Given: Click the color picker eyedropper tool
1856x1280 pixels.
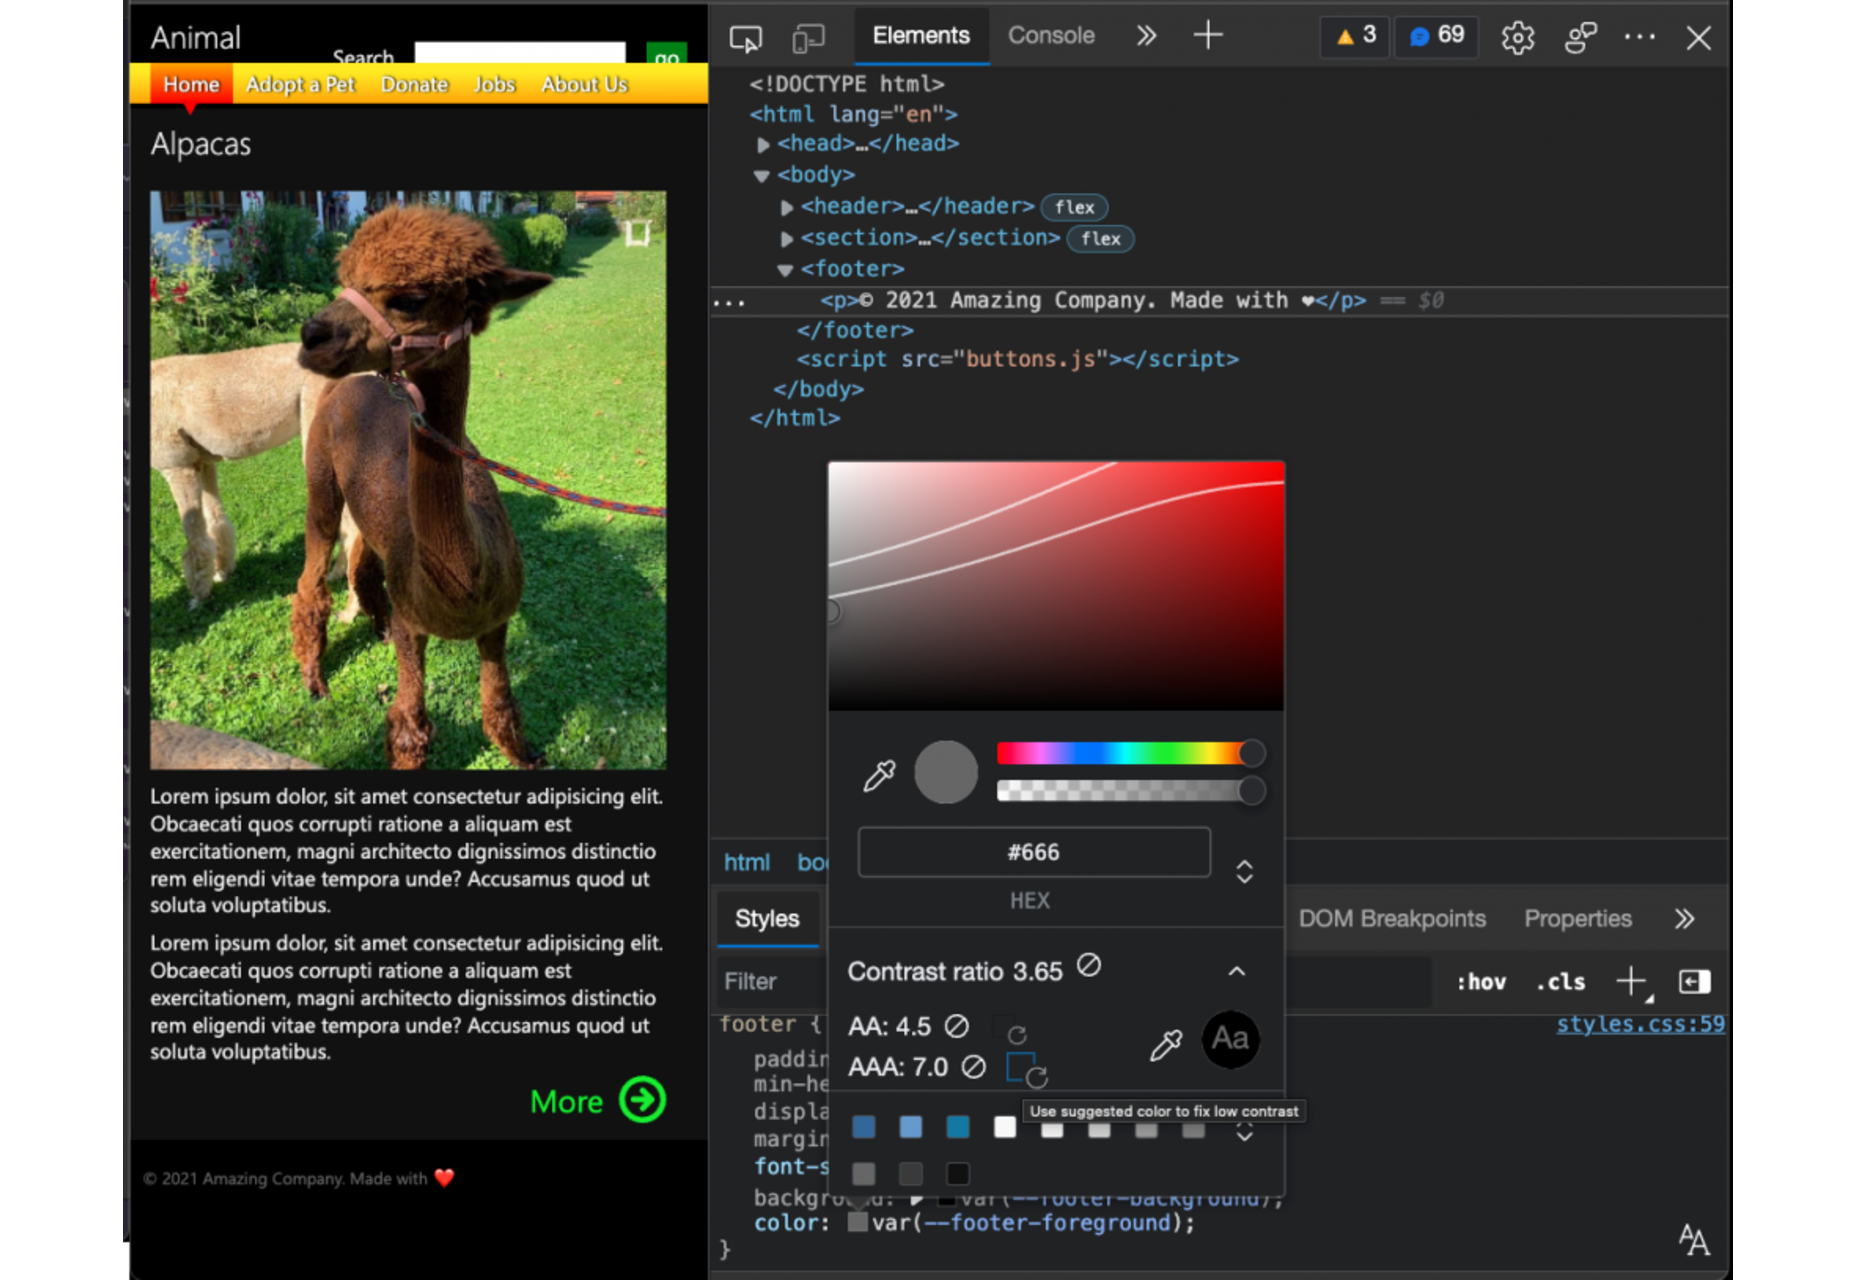Looking at the screenshot, I should tap(879, 775).
